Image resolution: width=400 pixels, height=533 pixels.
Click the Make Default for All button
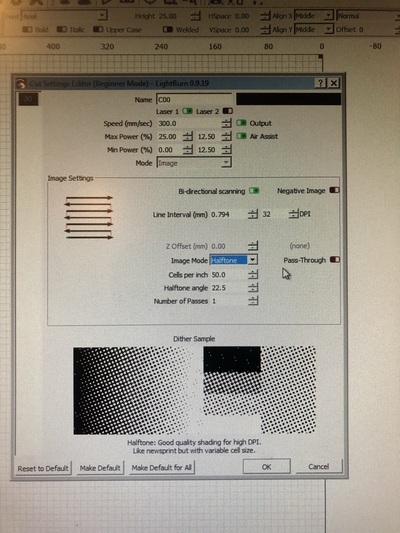(161, 468)
